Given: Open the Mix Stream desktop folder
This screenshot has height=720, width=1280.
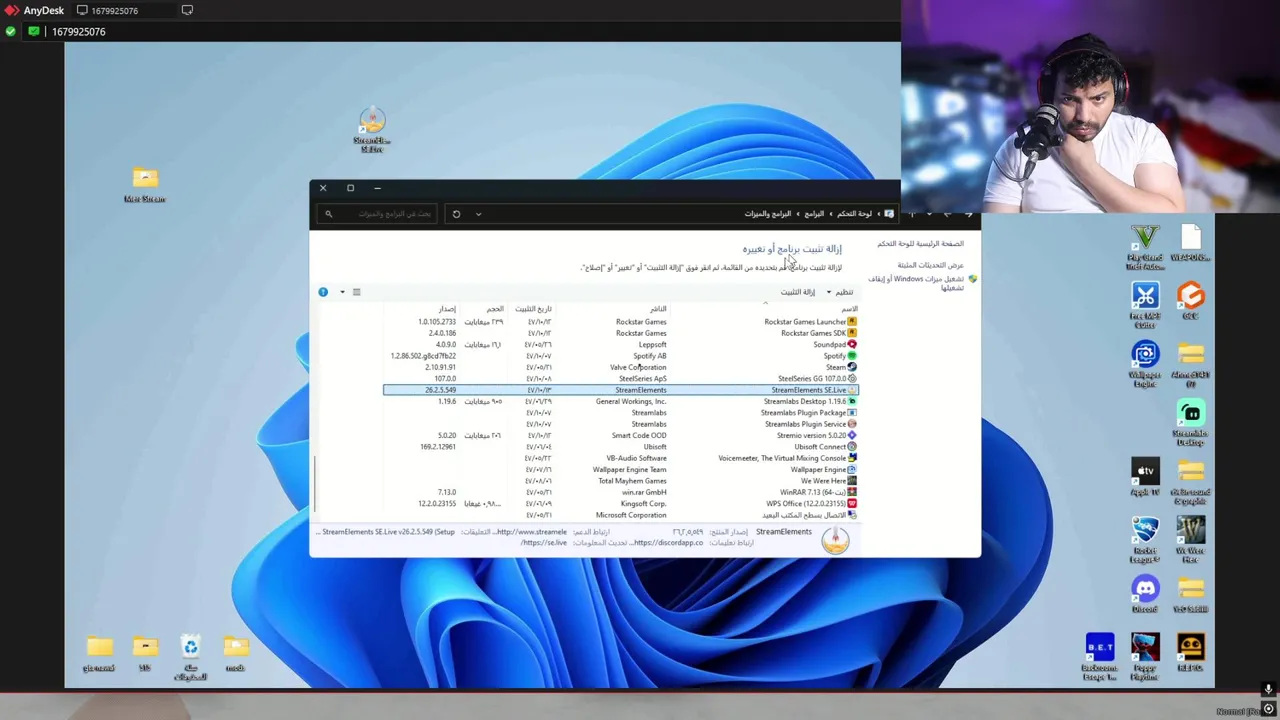Looking at the screenshot, I should (145, 186).
